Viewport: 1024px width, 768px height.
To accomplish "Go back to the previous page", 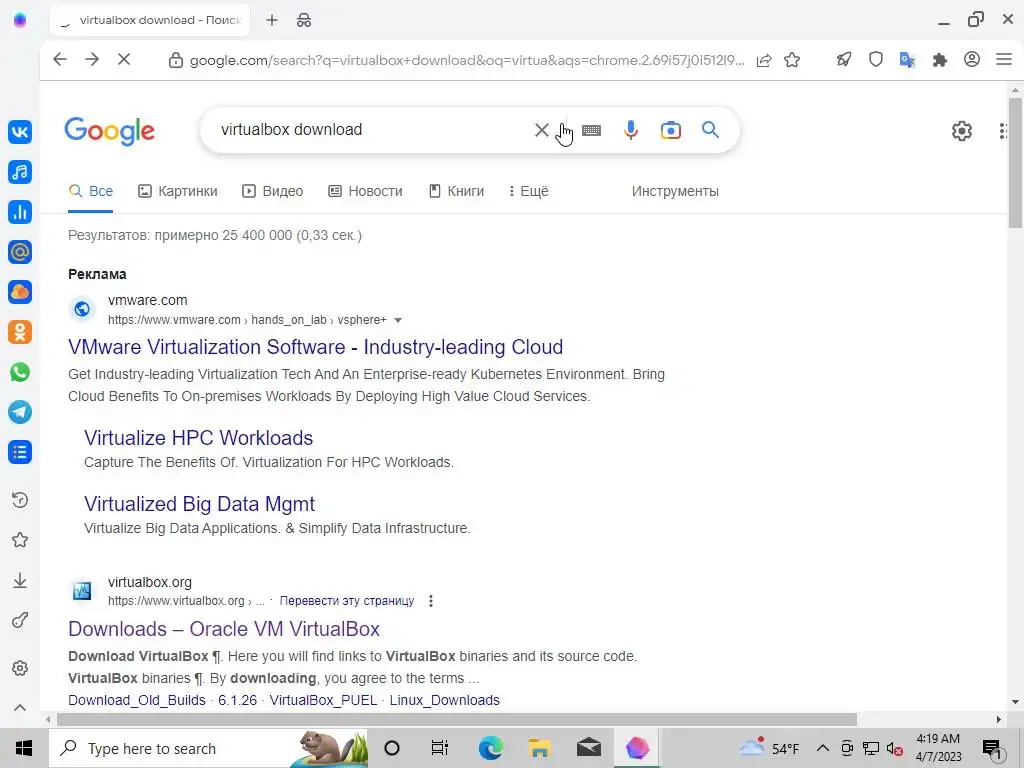I will pyautogui.click(x=60, y=59).
